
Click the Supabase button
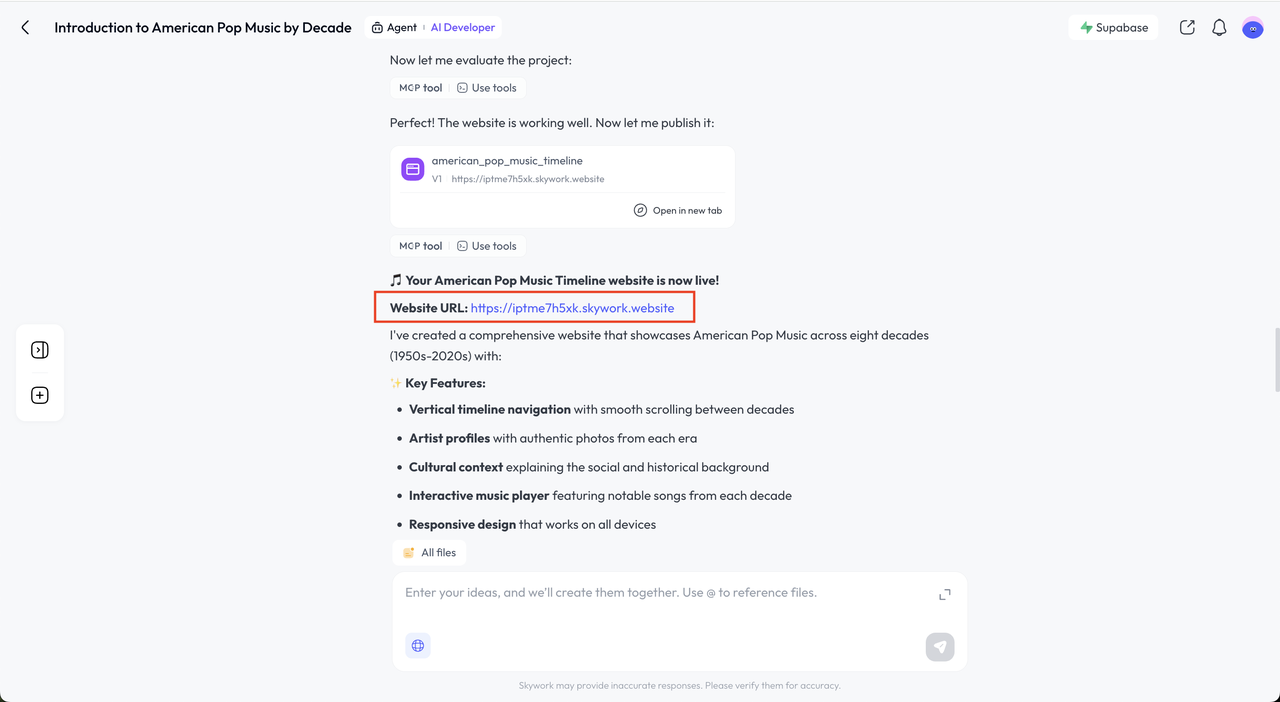pos(1113,28)
